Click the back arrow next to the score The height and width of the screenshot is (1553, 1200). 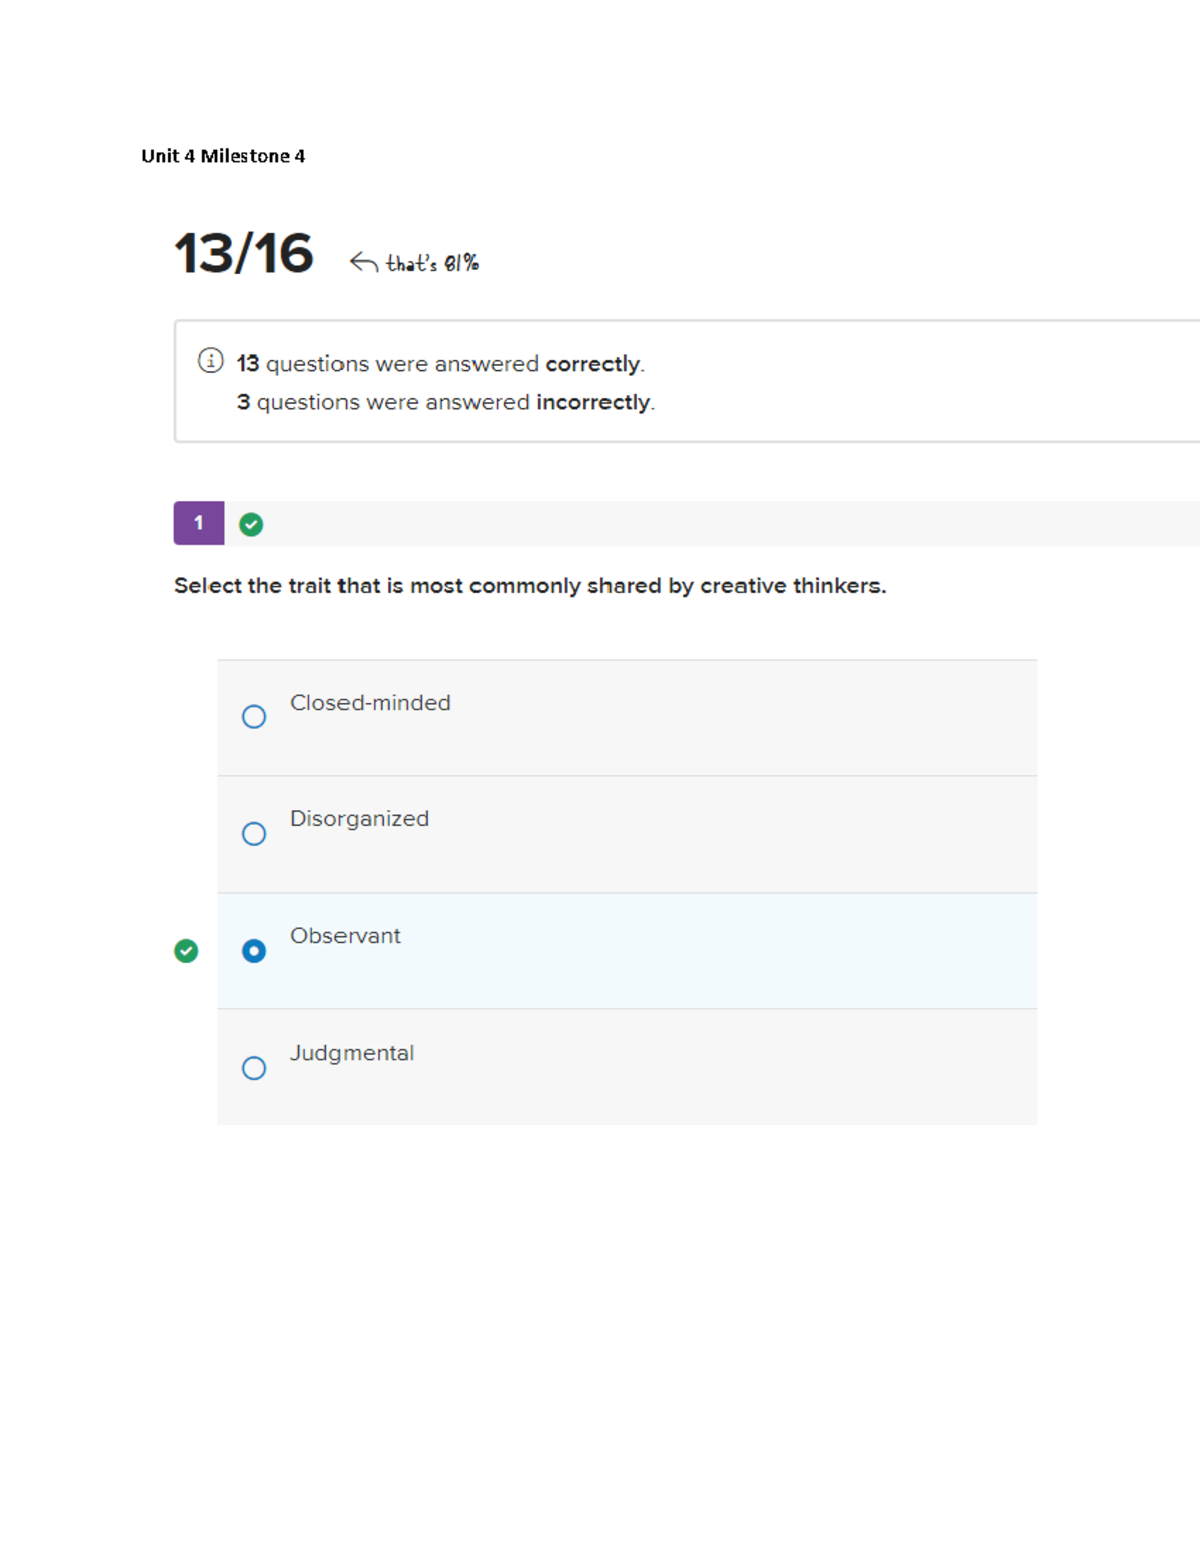(363, 263)
